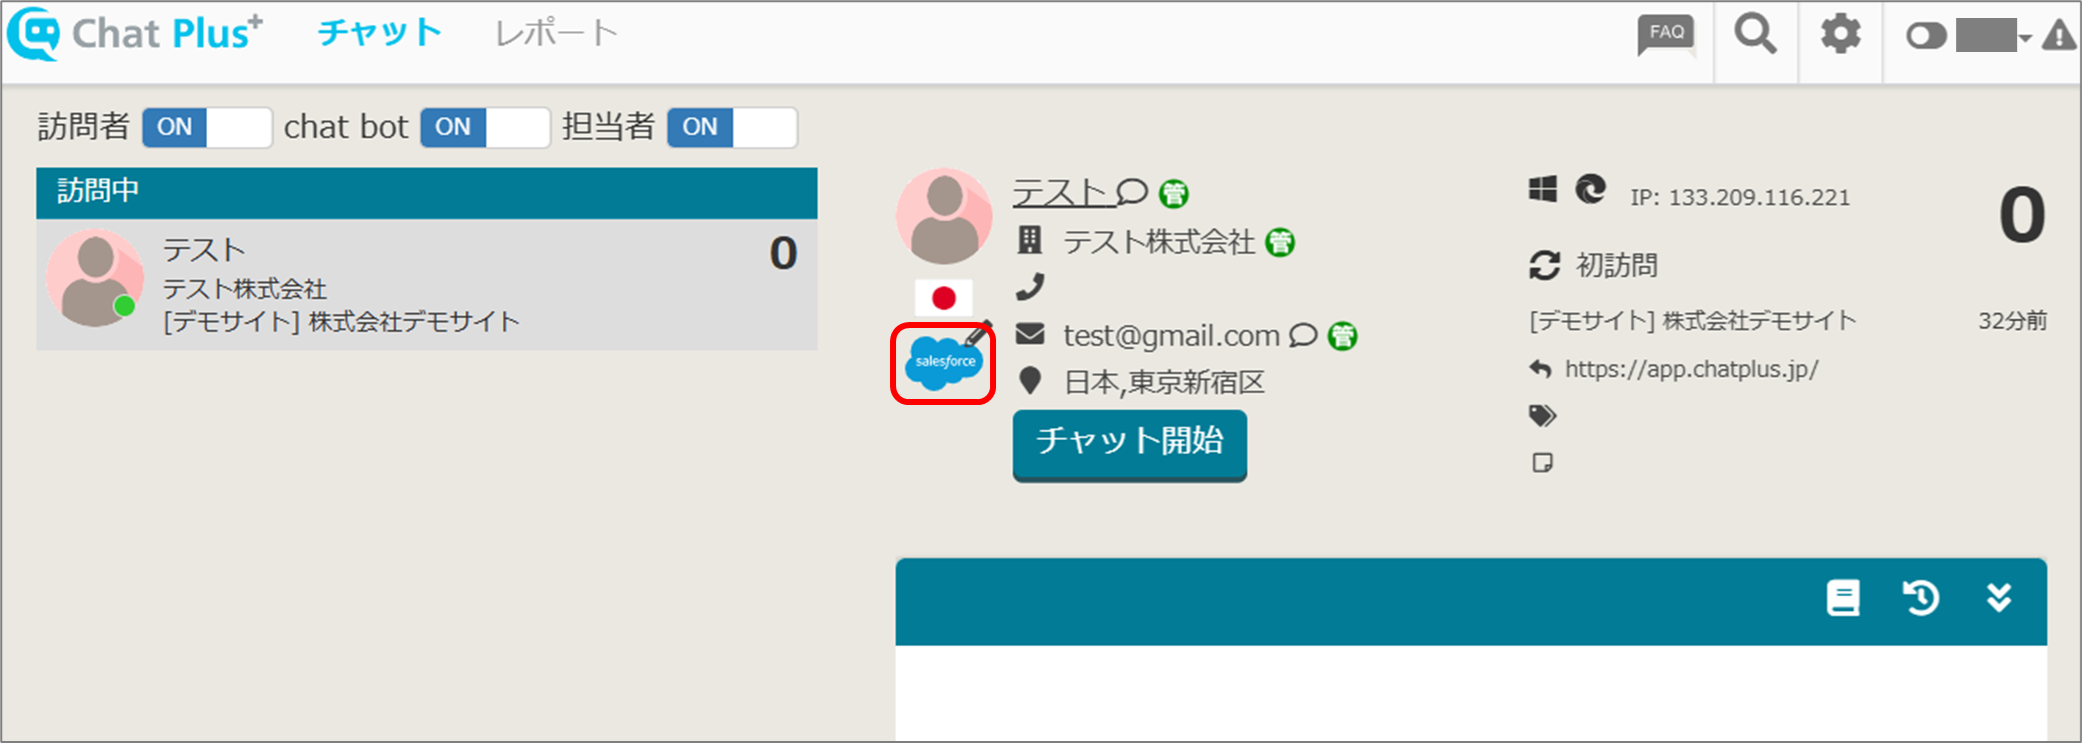This screenshot has width=2082, height=743.
Task: Click the company building icon
Action: (x=1029, y=240)
